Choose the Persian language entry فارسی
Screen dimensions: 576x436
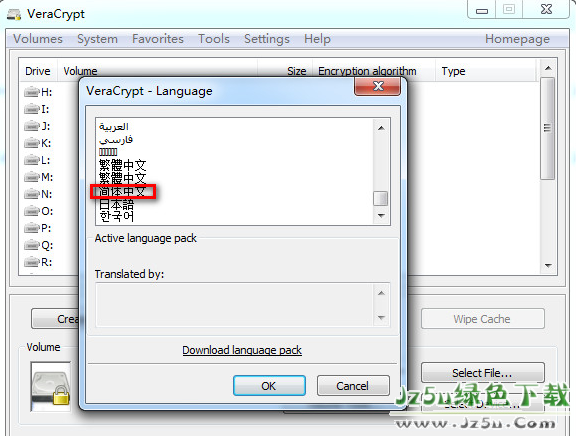click(116, 140)
